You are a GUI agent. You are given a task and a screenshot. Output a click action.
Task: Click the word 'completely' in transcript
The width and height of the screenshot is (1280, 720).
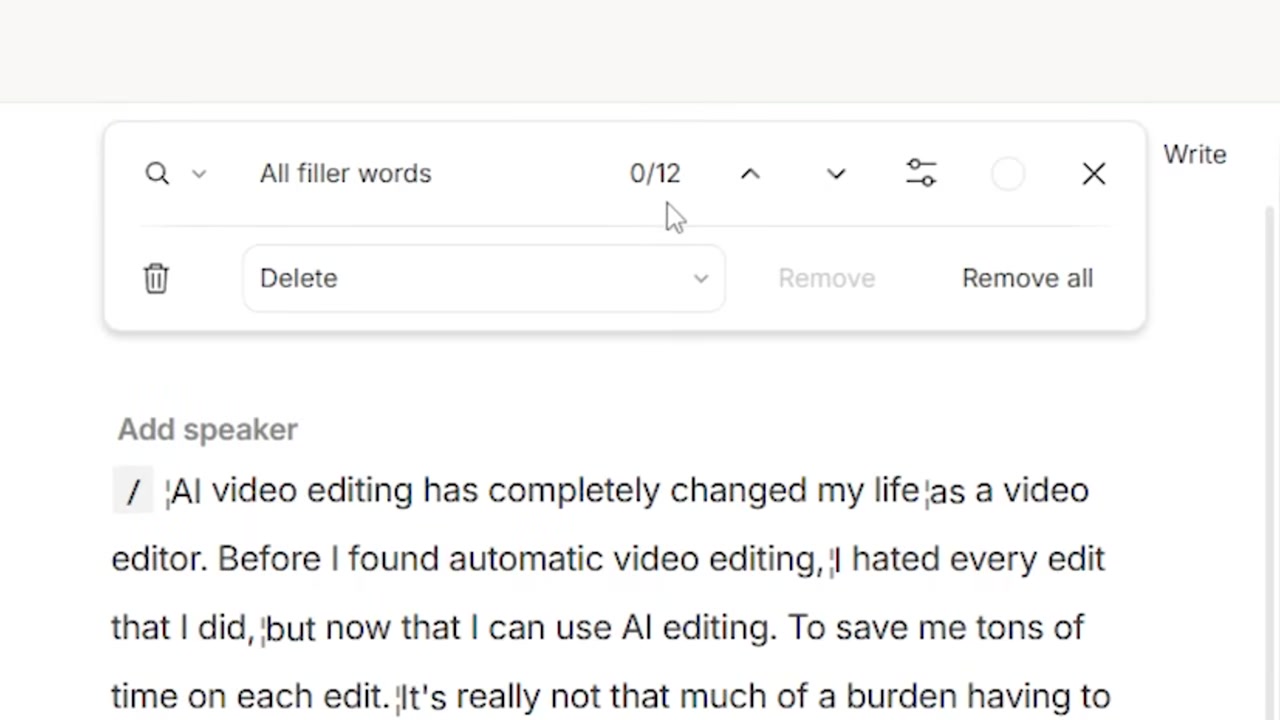click(x=574, y=491)
